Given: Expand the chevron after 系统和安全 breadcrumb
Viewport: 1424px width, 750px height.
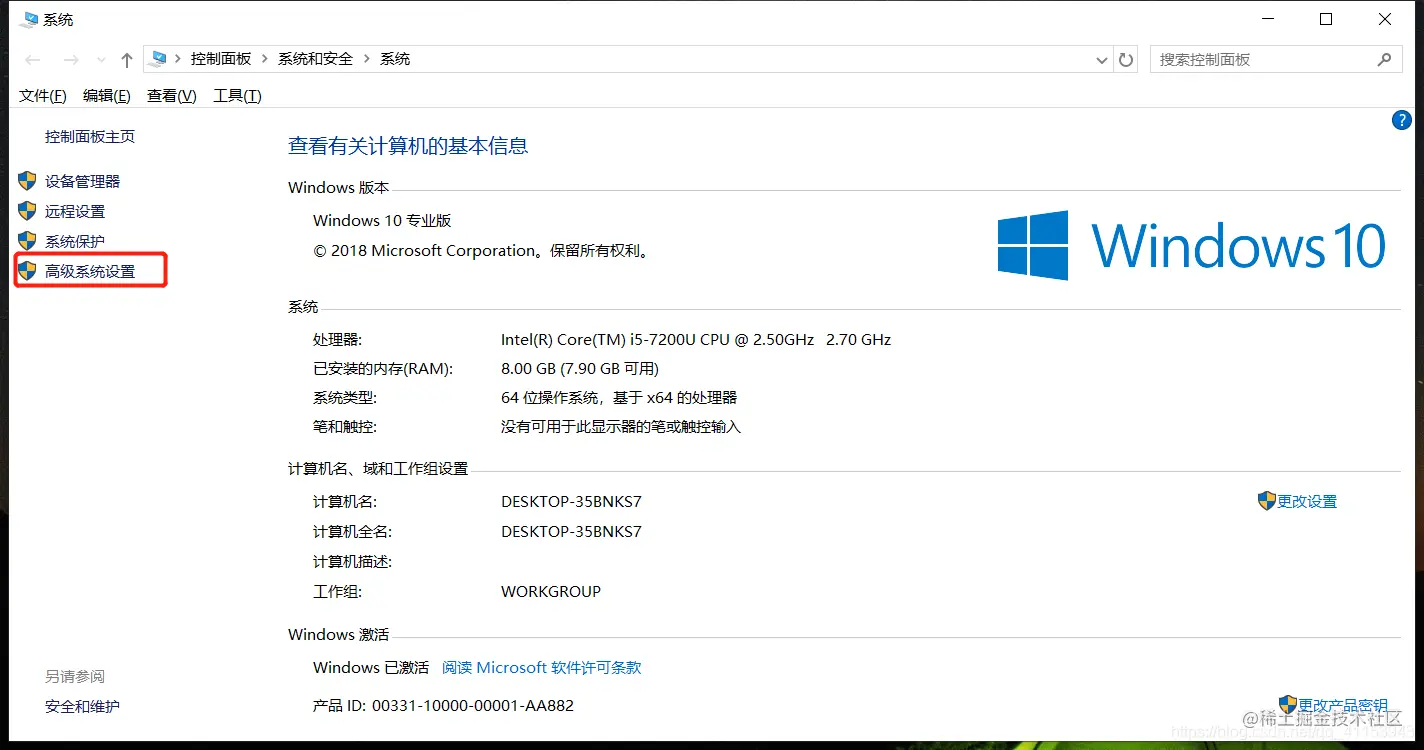Looking at the screenshot, I should coord(367,59).
